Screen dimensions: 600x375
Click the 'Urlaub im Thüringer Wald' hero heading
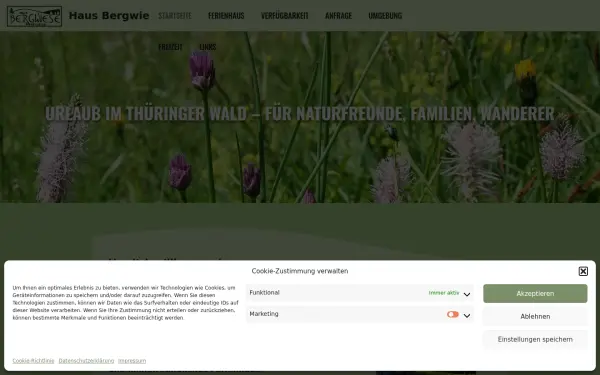click(x=300, y=113)
